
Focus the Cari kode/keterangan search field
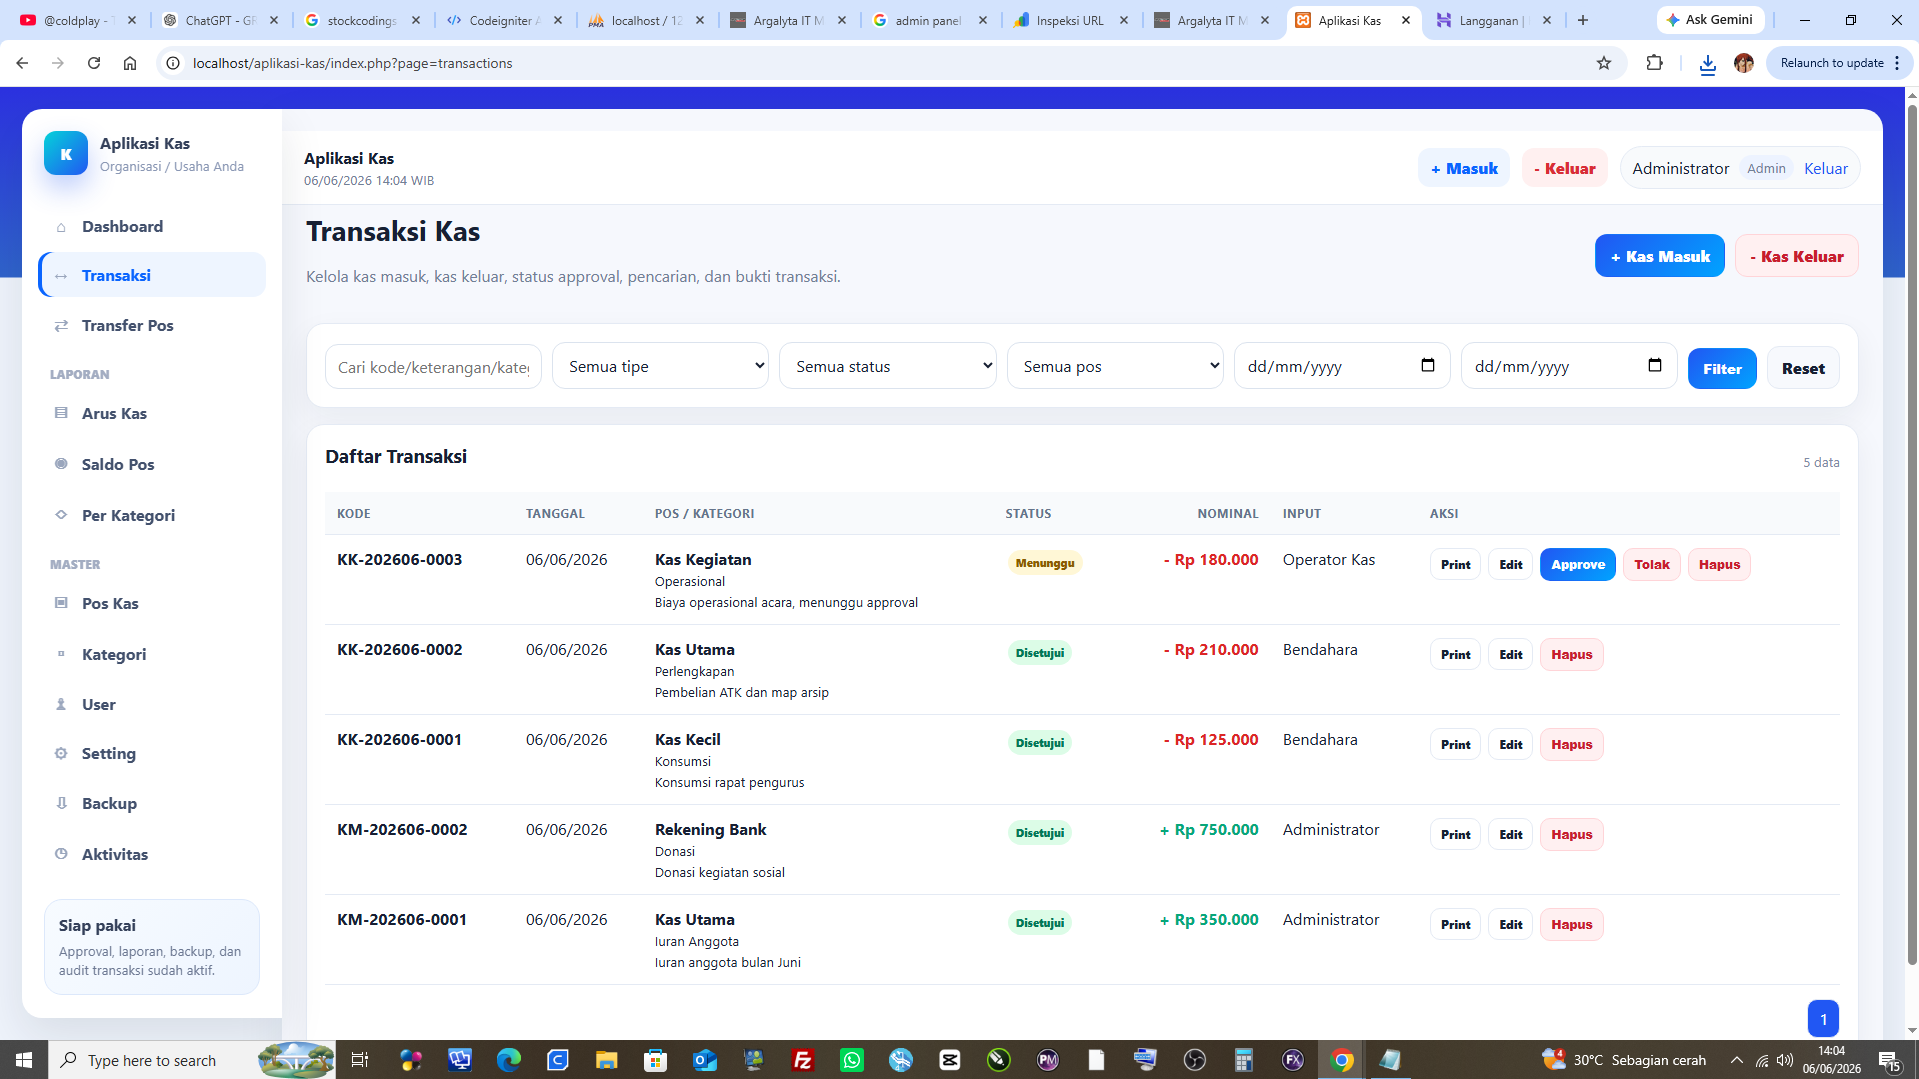tap(433, 367)
